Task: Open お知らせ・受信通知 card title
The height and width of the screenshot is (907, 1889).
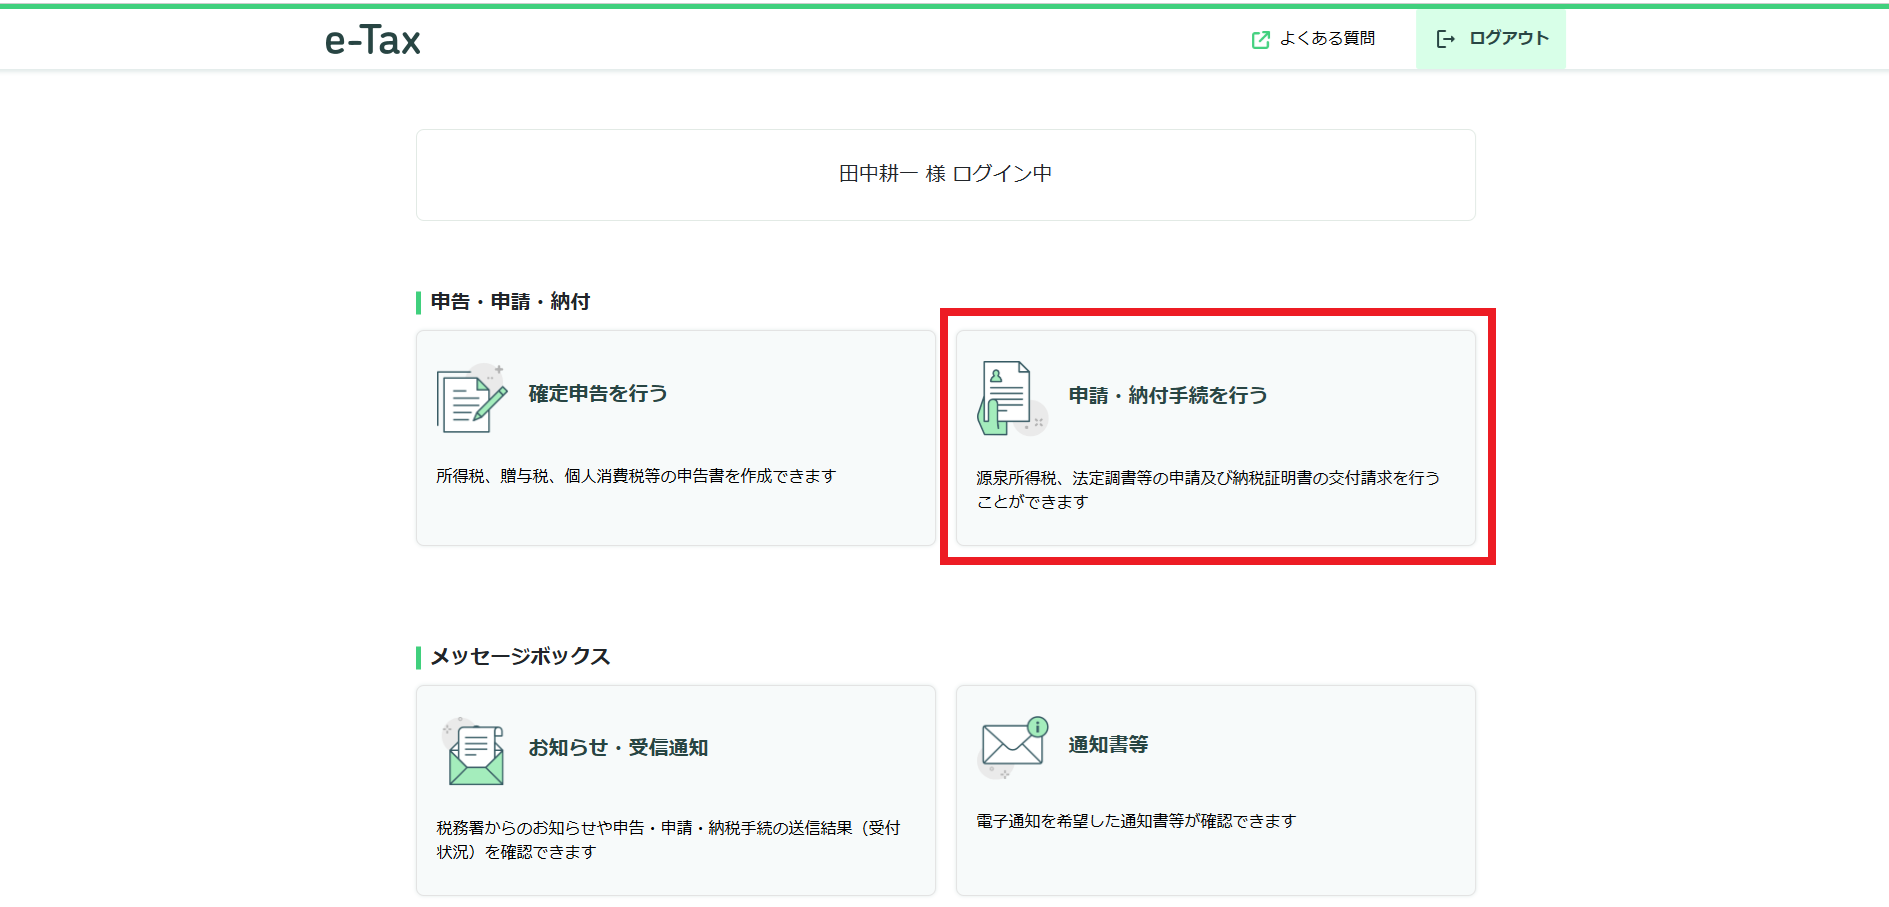Action: pos(618,748)
